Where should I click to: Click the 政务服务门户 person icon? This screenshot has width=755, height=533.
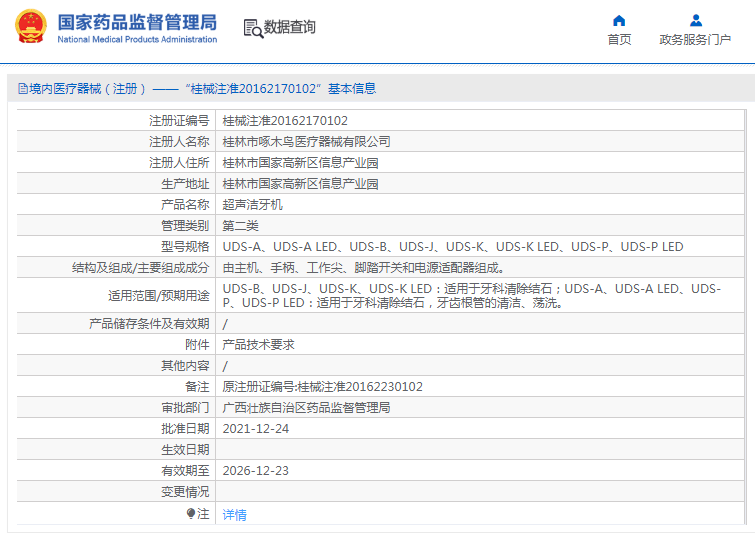(696, 20)
